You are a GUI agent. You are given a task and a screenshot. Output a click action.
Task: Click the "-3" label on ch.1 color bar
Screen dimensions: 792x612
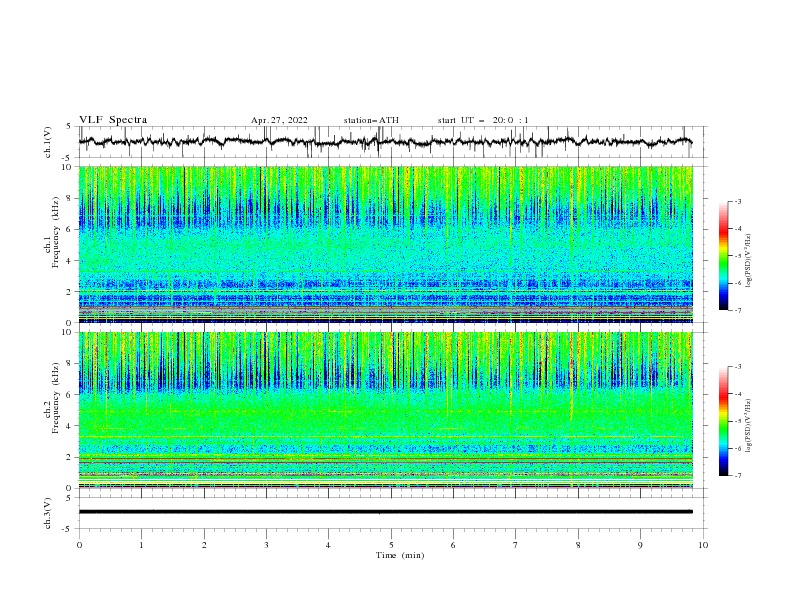(737, 201)
